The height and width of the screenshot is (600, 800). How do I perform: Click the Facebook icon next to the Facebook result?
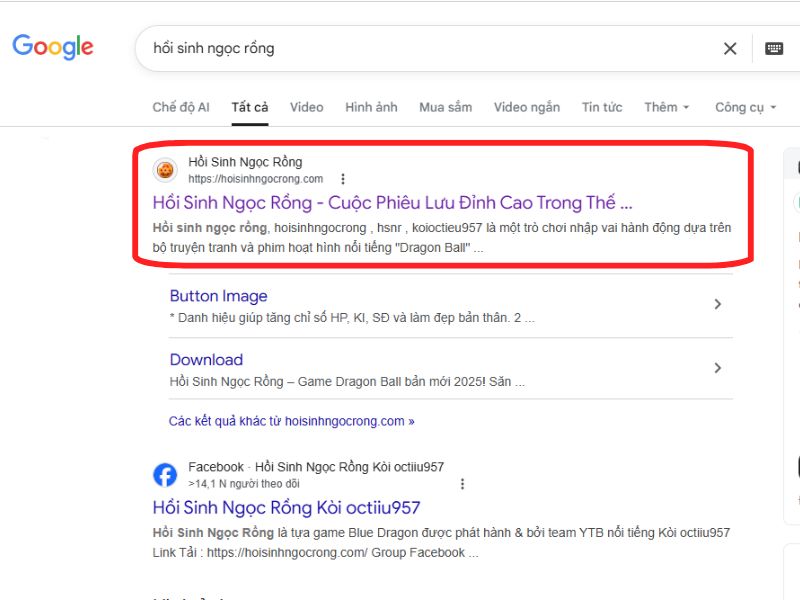pyautogui.click(x=164, y=473)
